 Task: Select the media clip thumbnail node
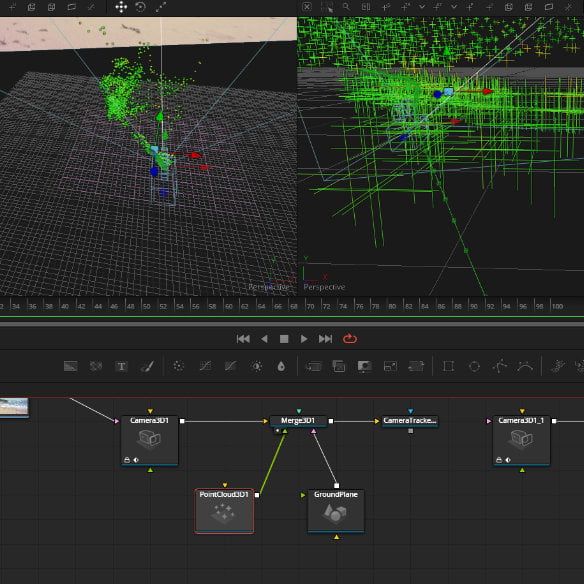click(x=14, y=407)
